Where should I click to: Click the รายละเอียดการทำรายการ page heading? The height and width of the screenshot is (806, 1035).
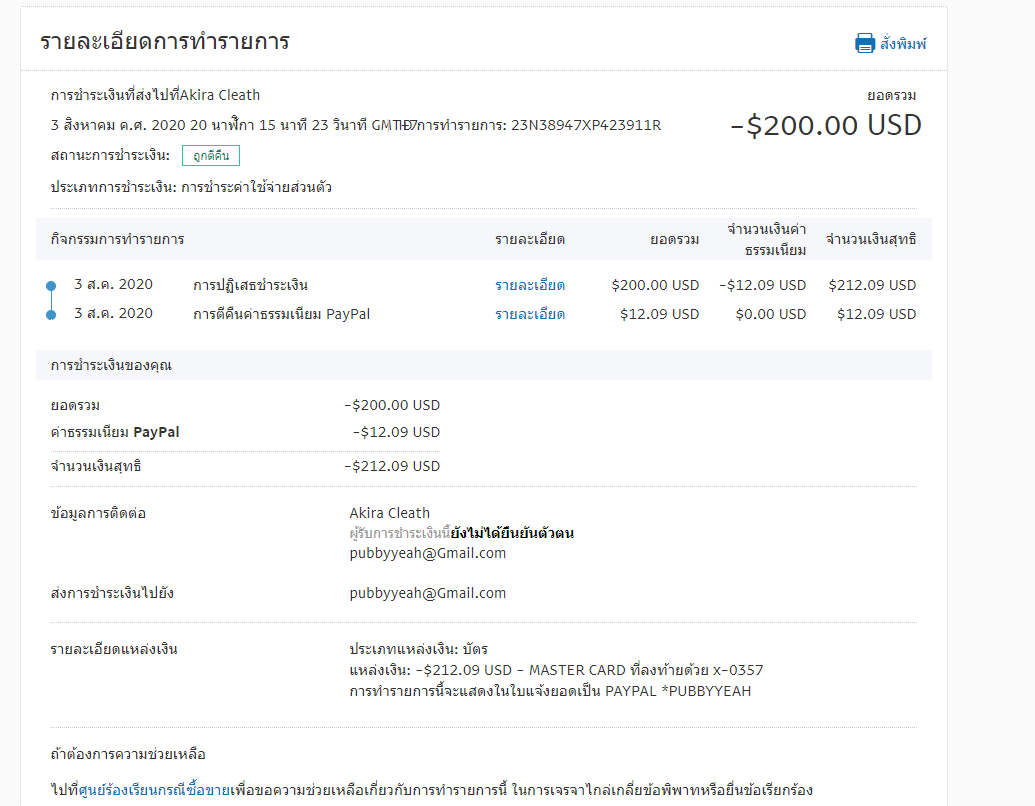(x=165, y=42)
